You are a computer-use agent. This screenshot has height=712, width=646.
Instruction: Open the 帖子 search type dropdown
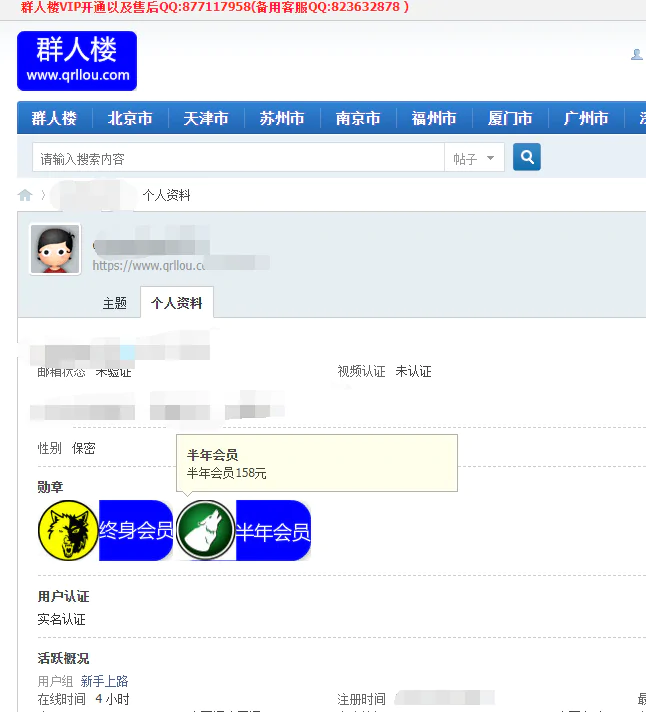tap(474, 158)
